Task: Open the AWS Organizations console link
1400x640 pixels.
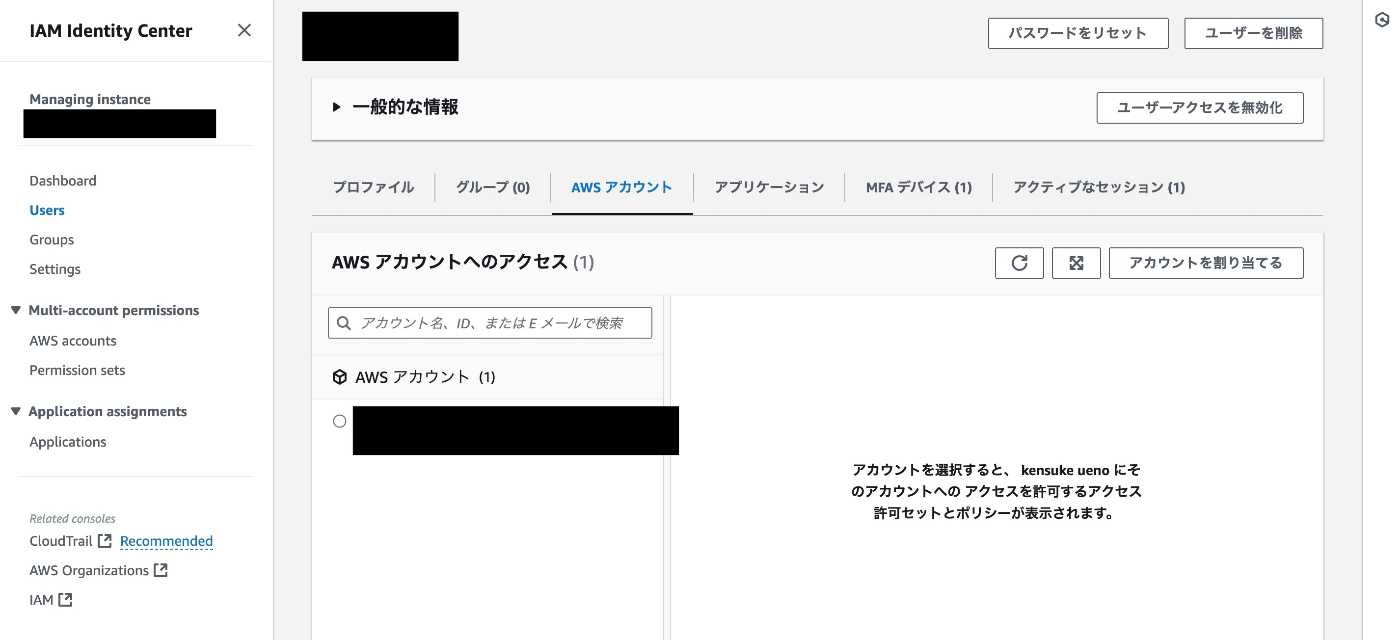Action: [89, 570]
